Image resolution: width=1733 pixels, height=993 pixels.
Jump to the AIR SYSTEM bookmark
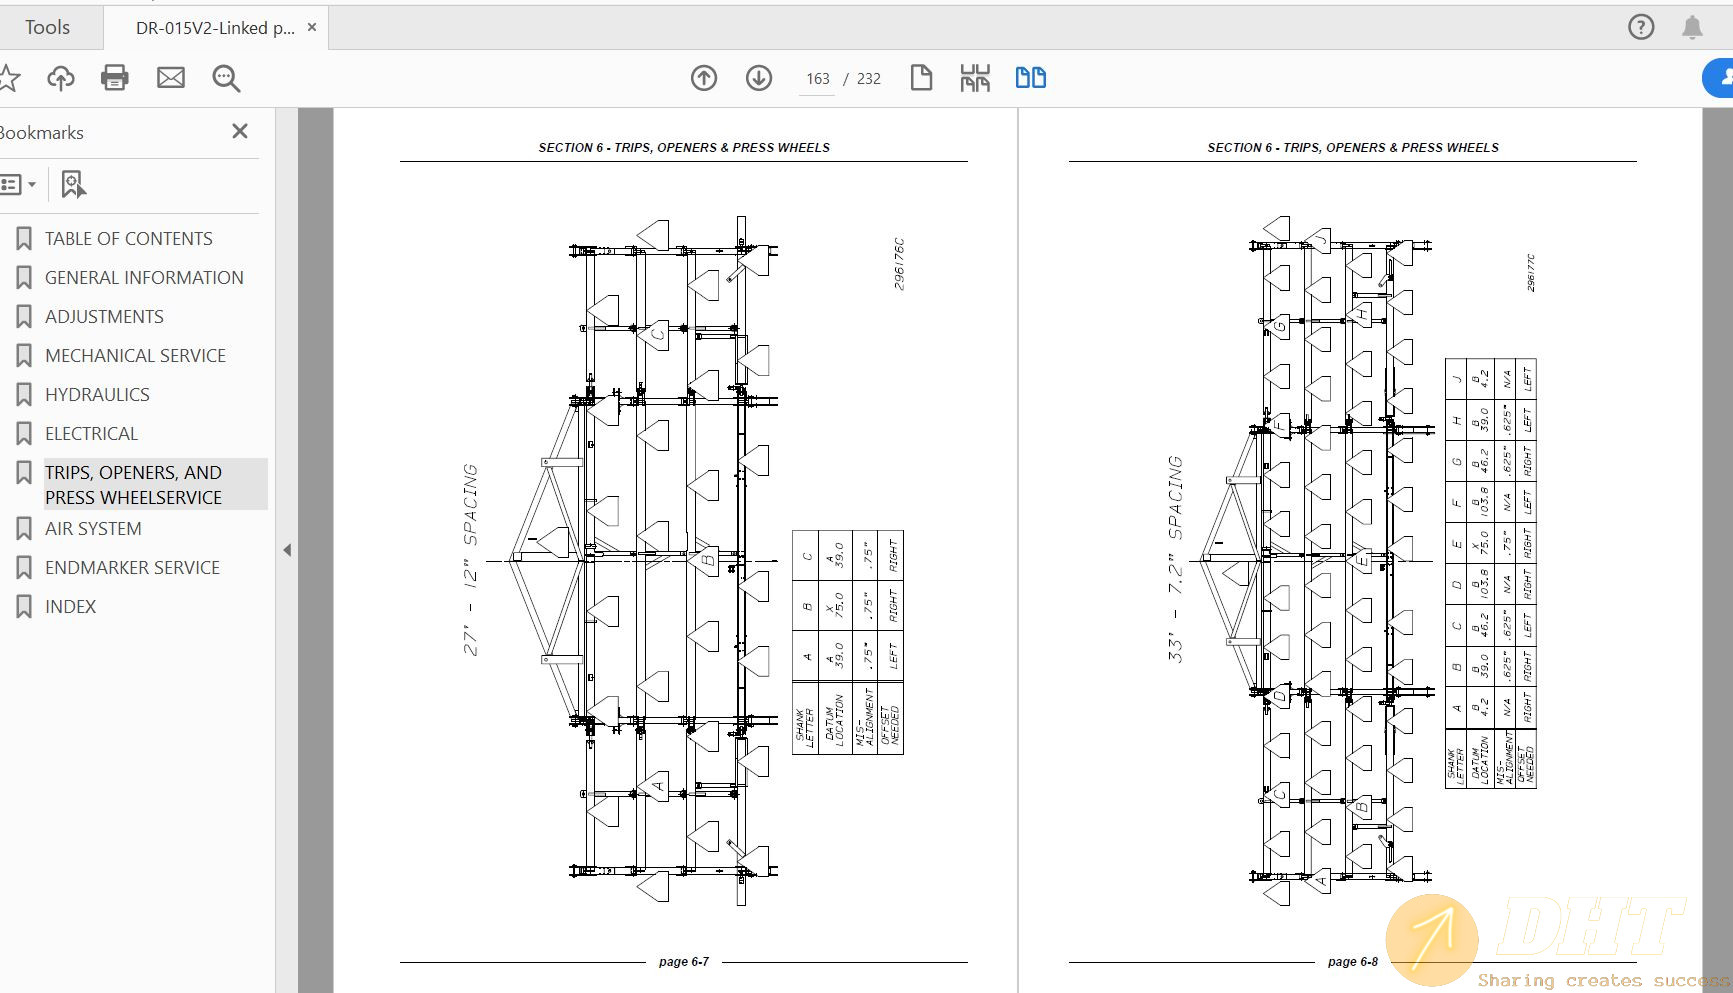[x=93, y=529]
